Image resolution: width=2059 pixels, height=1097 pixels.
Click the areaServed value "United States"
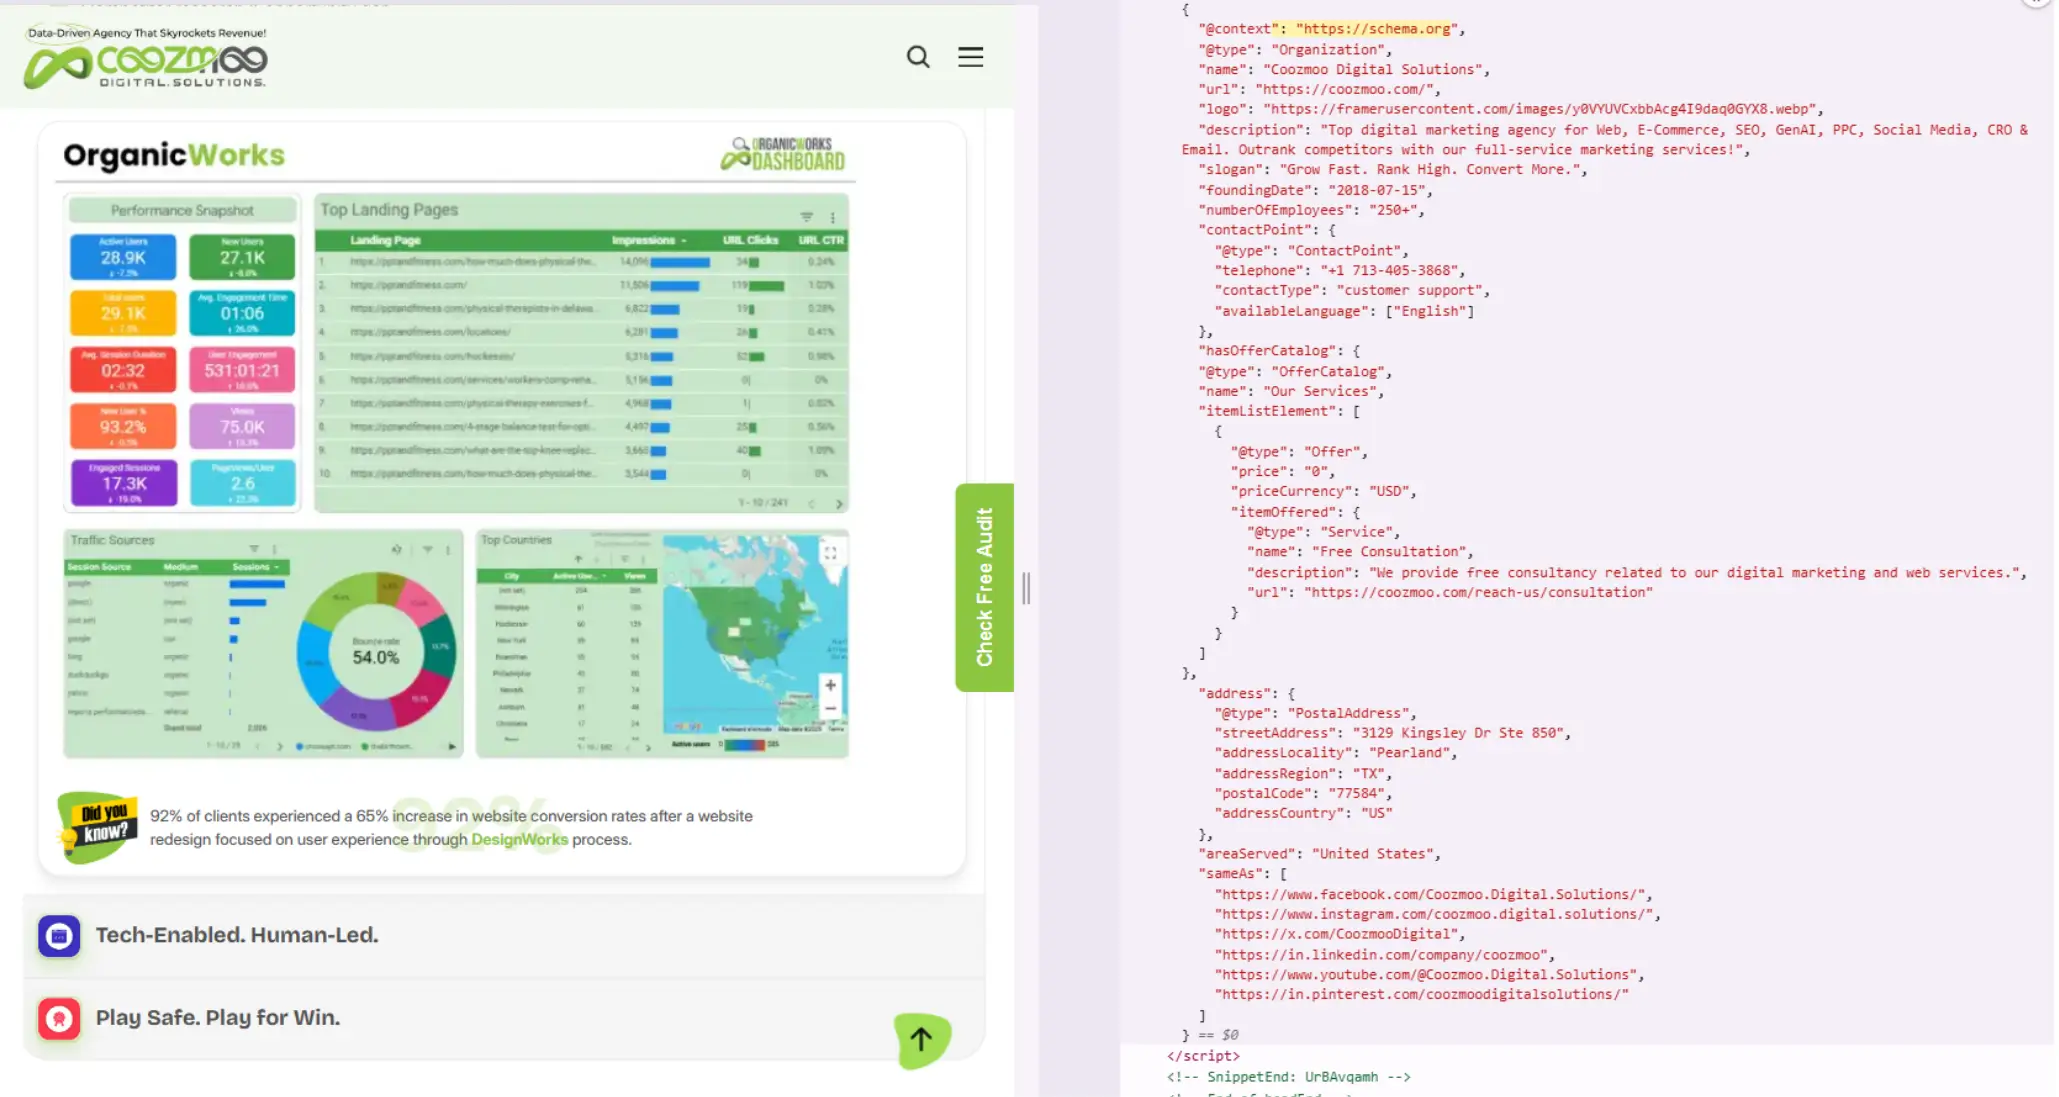pyautogui.click(x=1373, y=853)
